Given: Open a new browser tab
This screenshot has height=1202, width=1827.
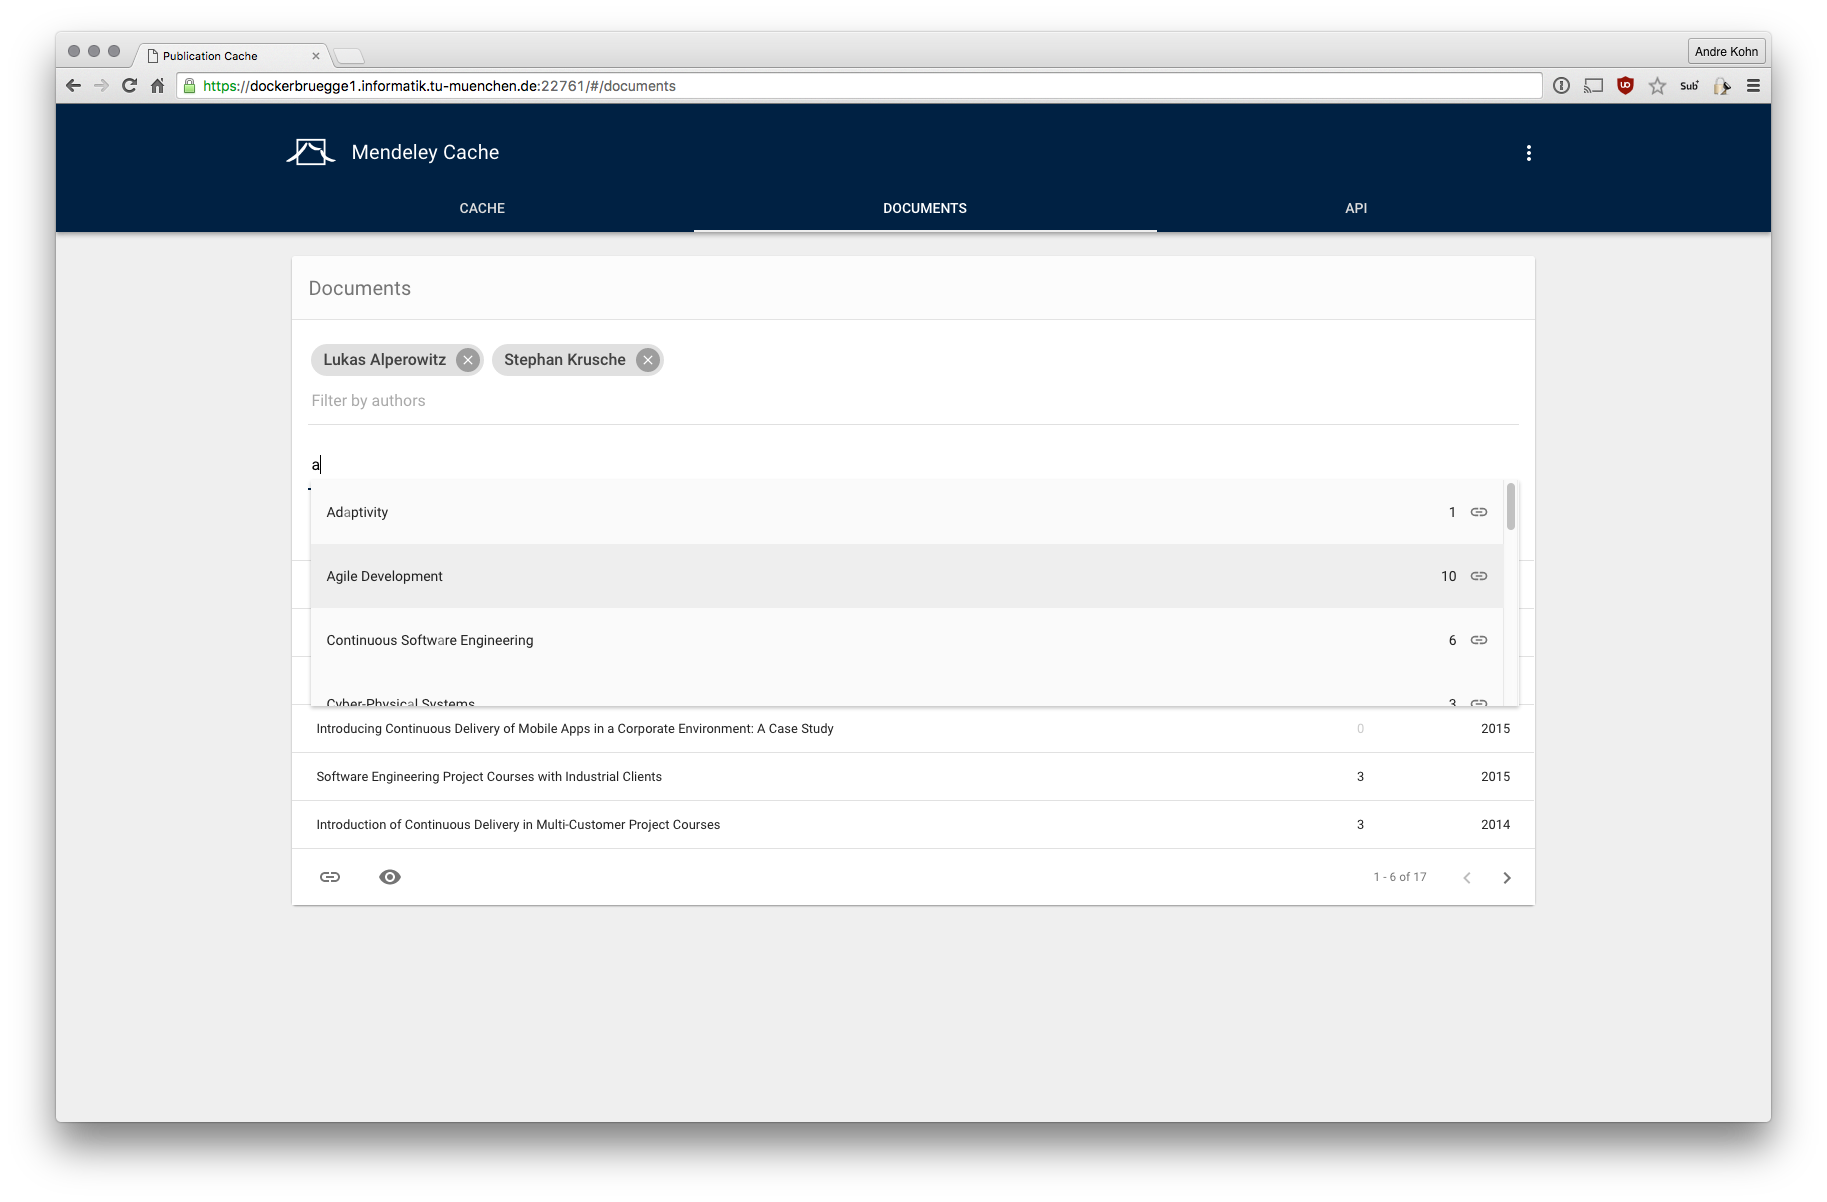Looking at the screenshot, I should 349,56.
